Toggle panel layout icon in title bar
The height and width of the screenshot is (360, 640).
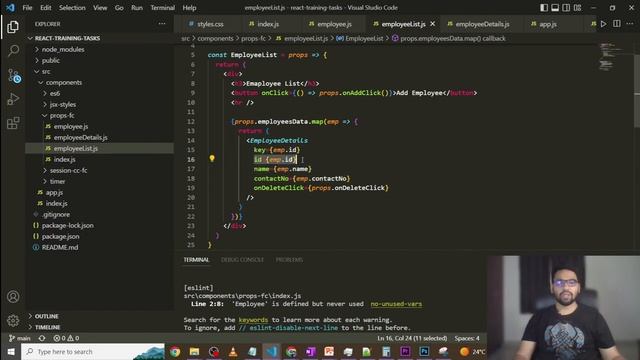point(555,8)
